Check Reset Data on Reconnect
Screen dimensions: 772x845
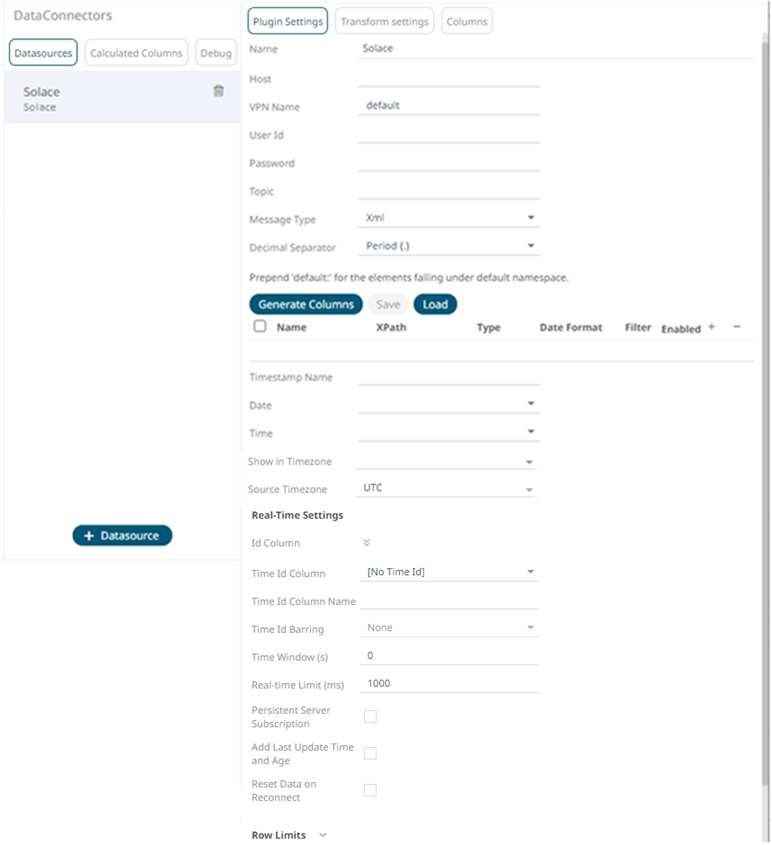click(370, 790)
